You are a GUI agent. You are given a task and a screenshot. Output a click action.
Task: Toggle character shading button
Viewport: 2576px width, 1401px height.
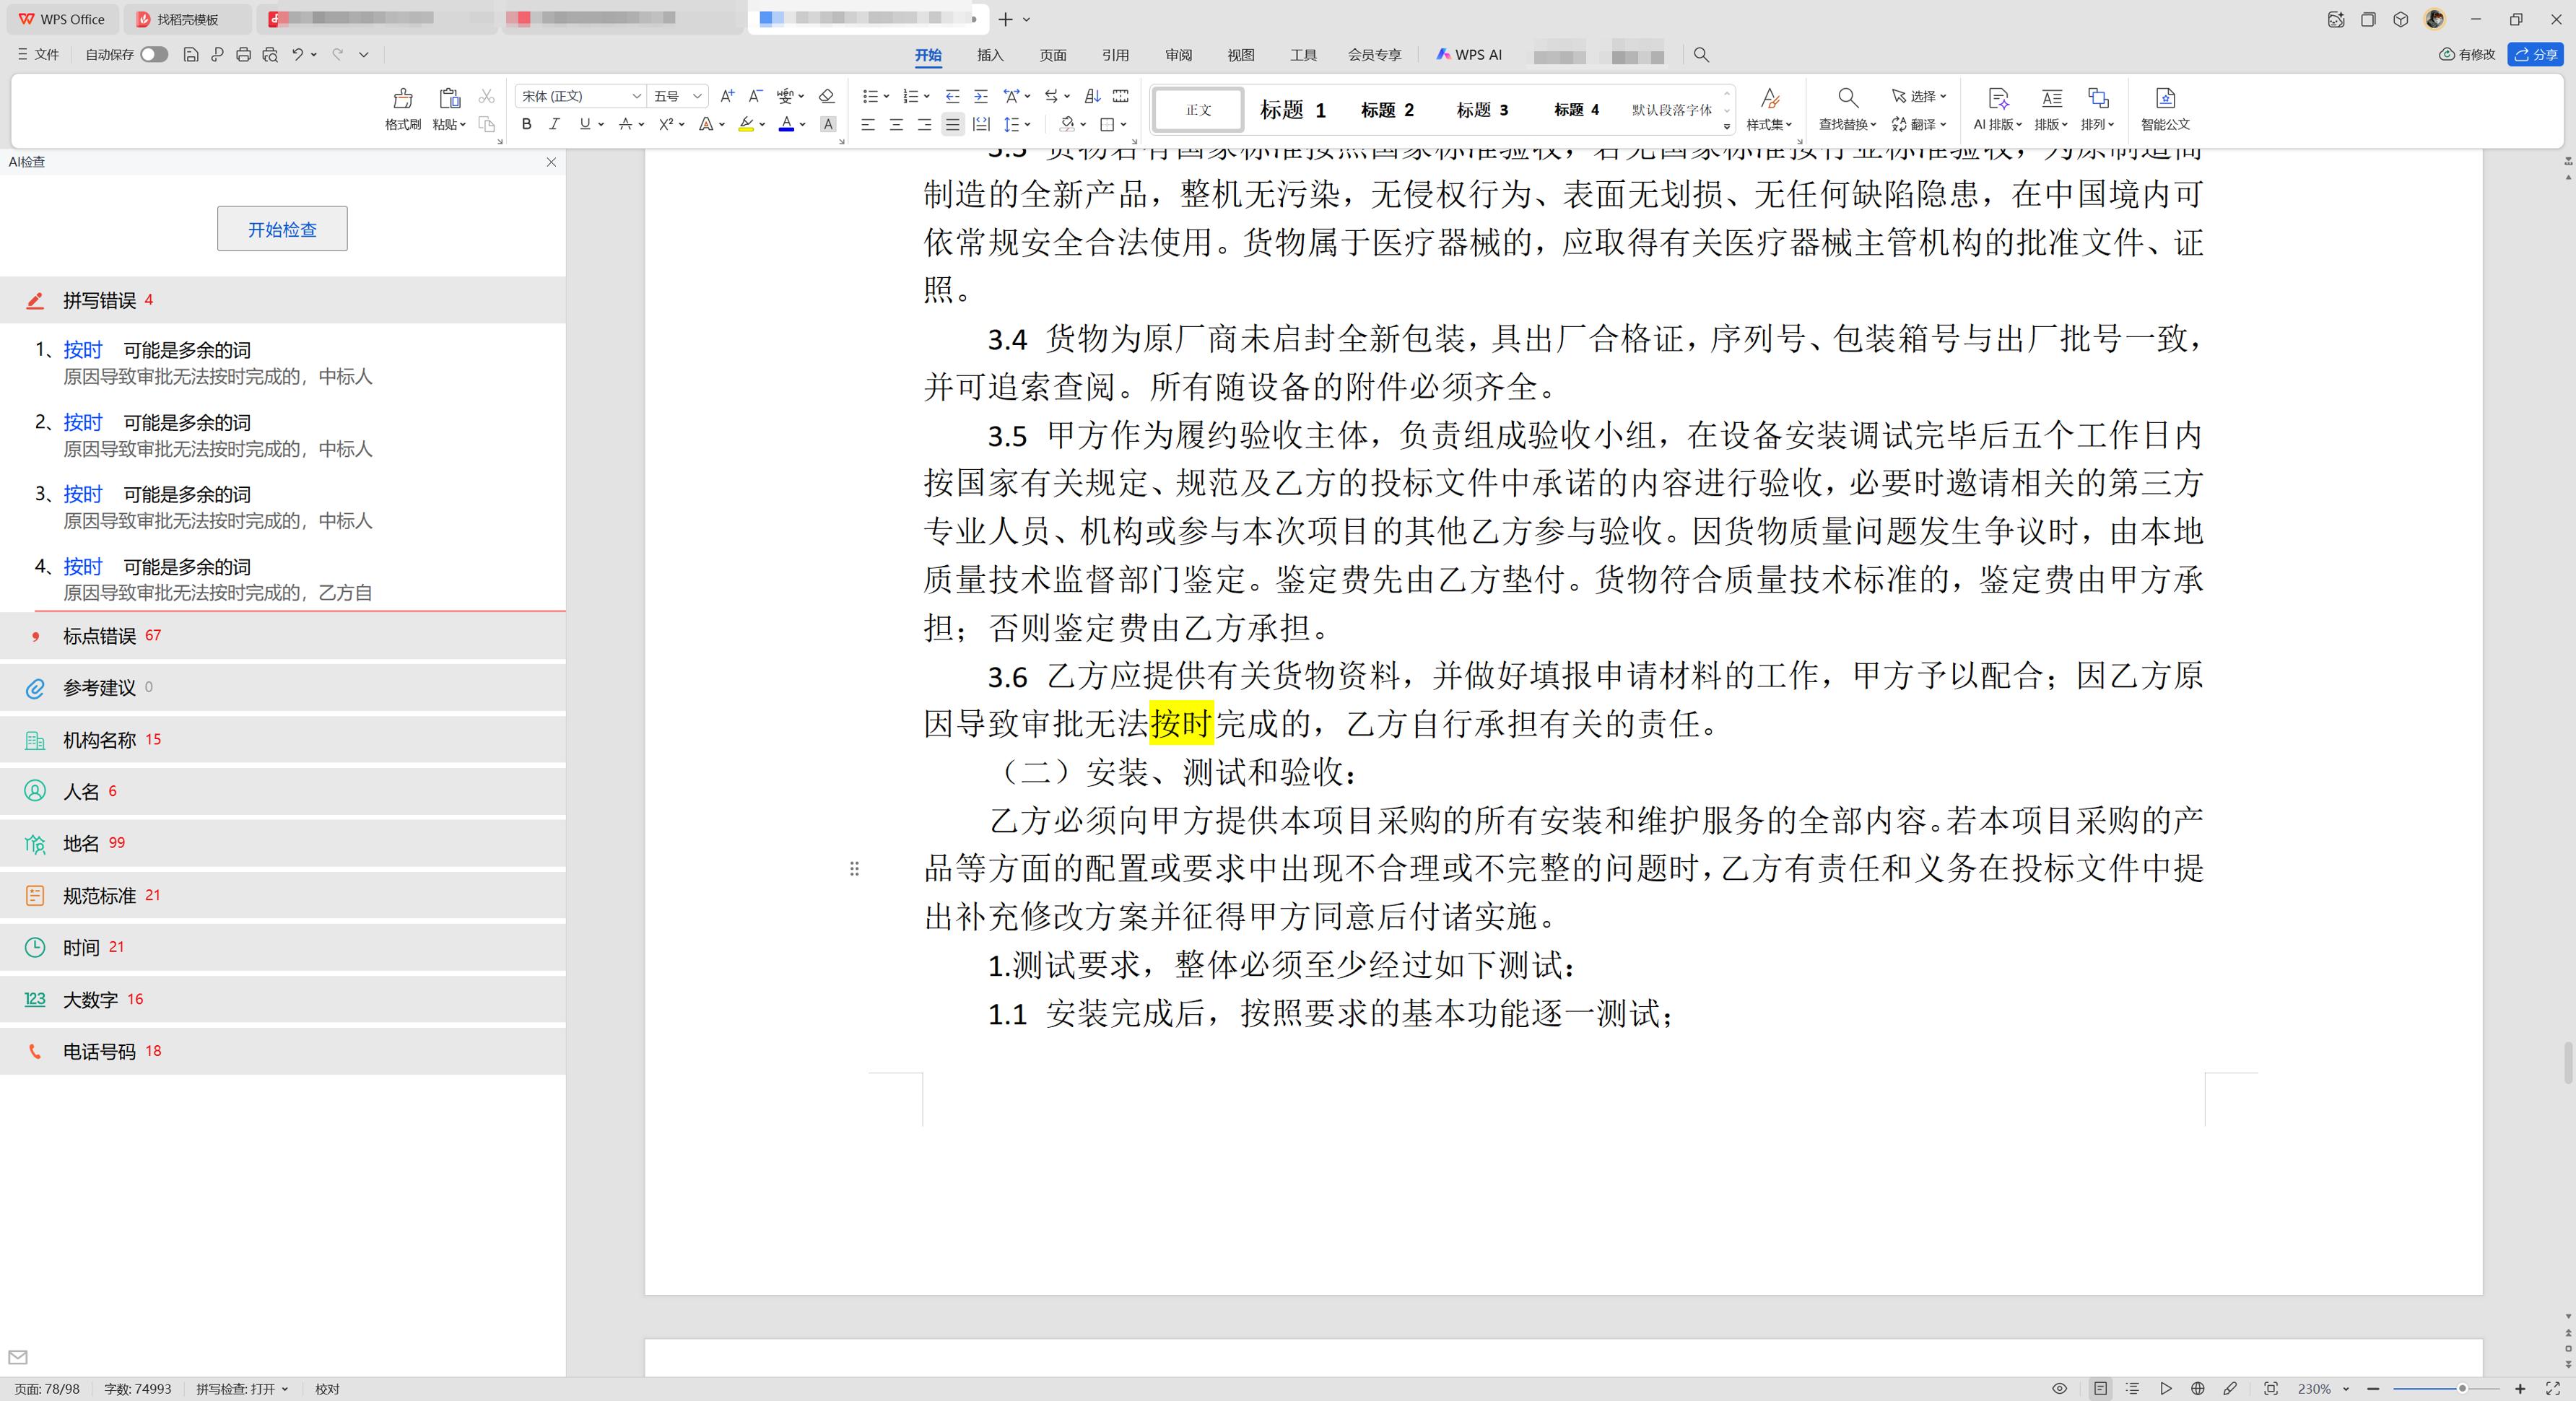[x=828, y=124]
